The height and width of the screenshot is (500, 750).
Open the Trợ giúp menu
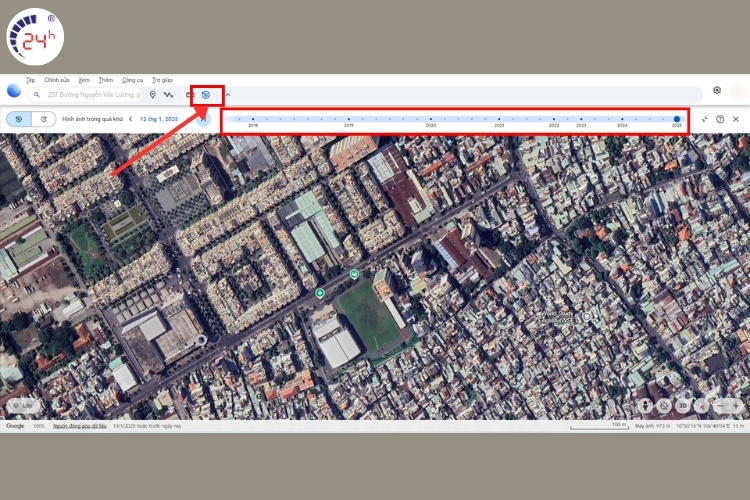pos(162,80)
